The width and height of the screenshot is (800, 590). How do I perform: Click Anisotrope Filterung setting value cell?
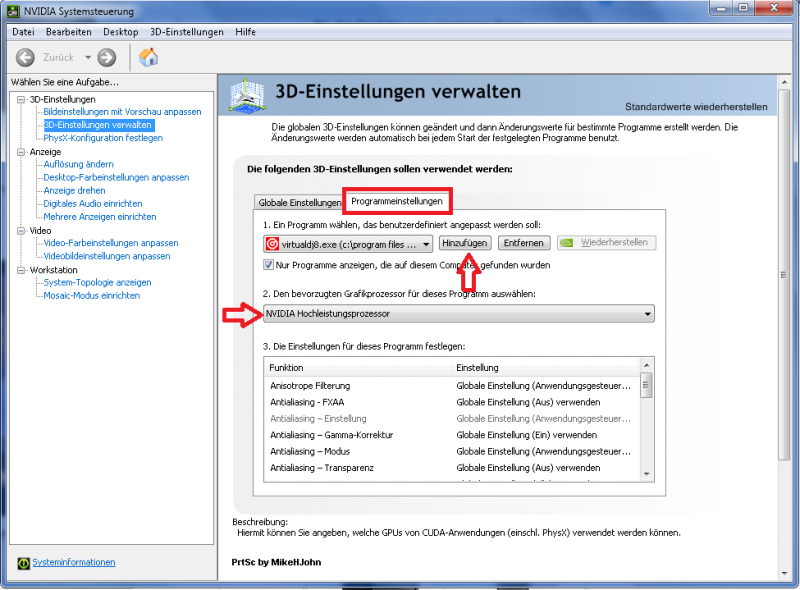coord(544,386)
